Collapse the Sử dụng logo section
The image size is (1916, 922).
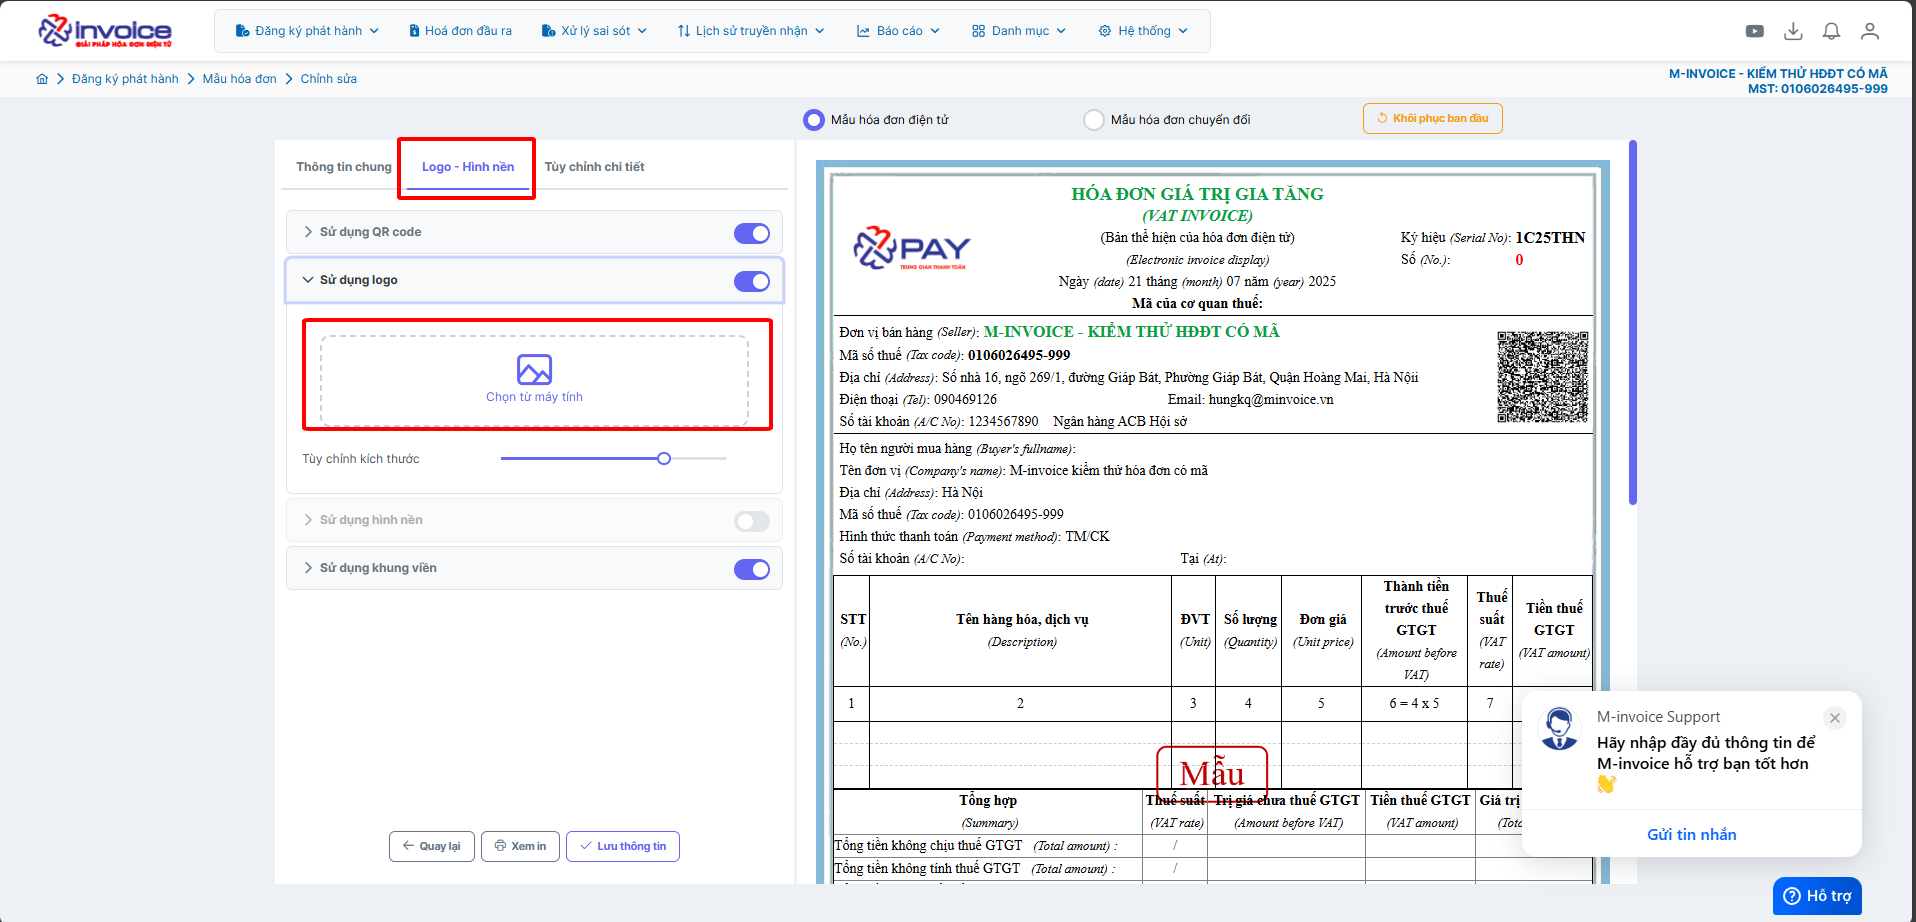pos(308,280)
